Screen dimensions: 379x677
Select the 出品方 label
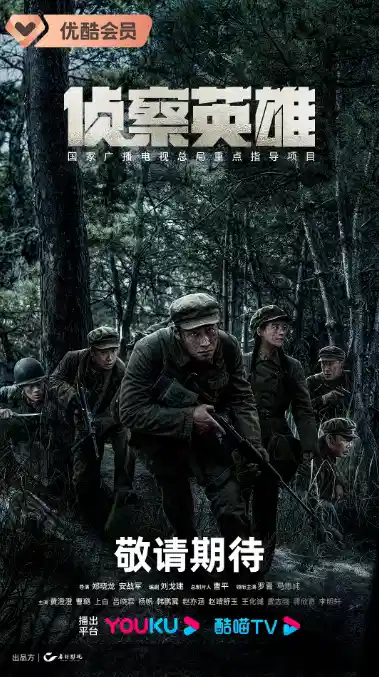23,658
